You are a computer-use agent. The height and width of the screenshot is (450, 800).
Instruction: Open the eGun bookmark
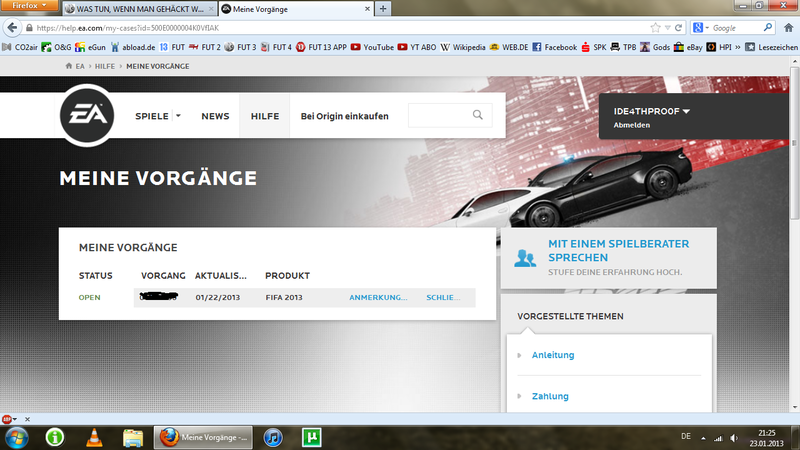tap(90, 47)
